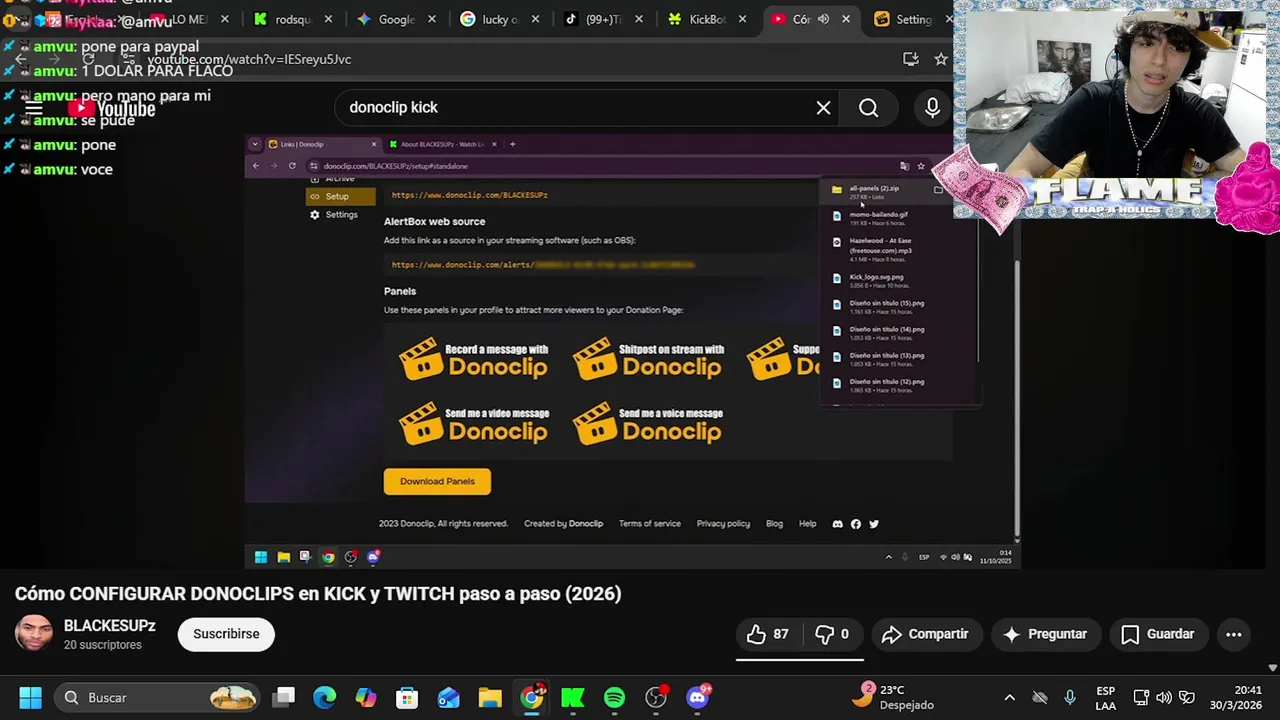Bookmark this page with the star icon
This screenshot has height=720, width=1280.
tap(940, 59)
